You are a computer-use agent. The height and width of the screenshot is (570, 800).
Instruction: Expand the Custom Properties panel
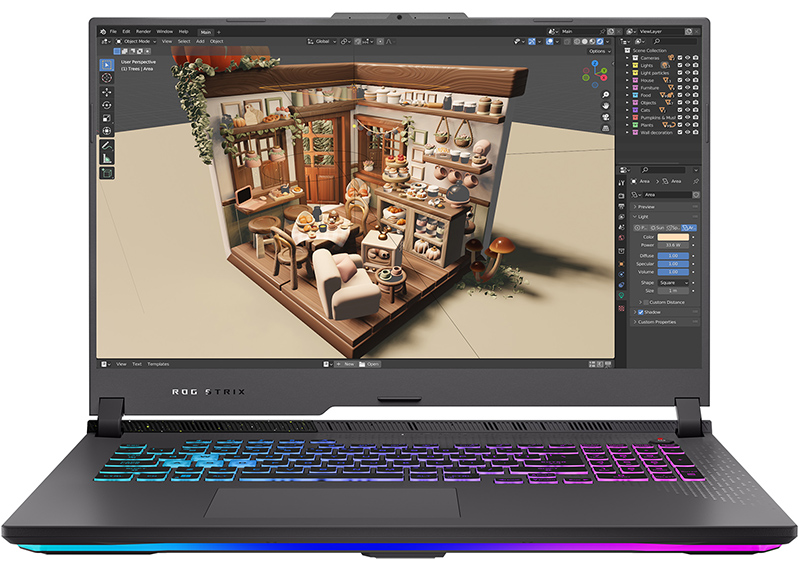point(665,323)
